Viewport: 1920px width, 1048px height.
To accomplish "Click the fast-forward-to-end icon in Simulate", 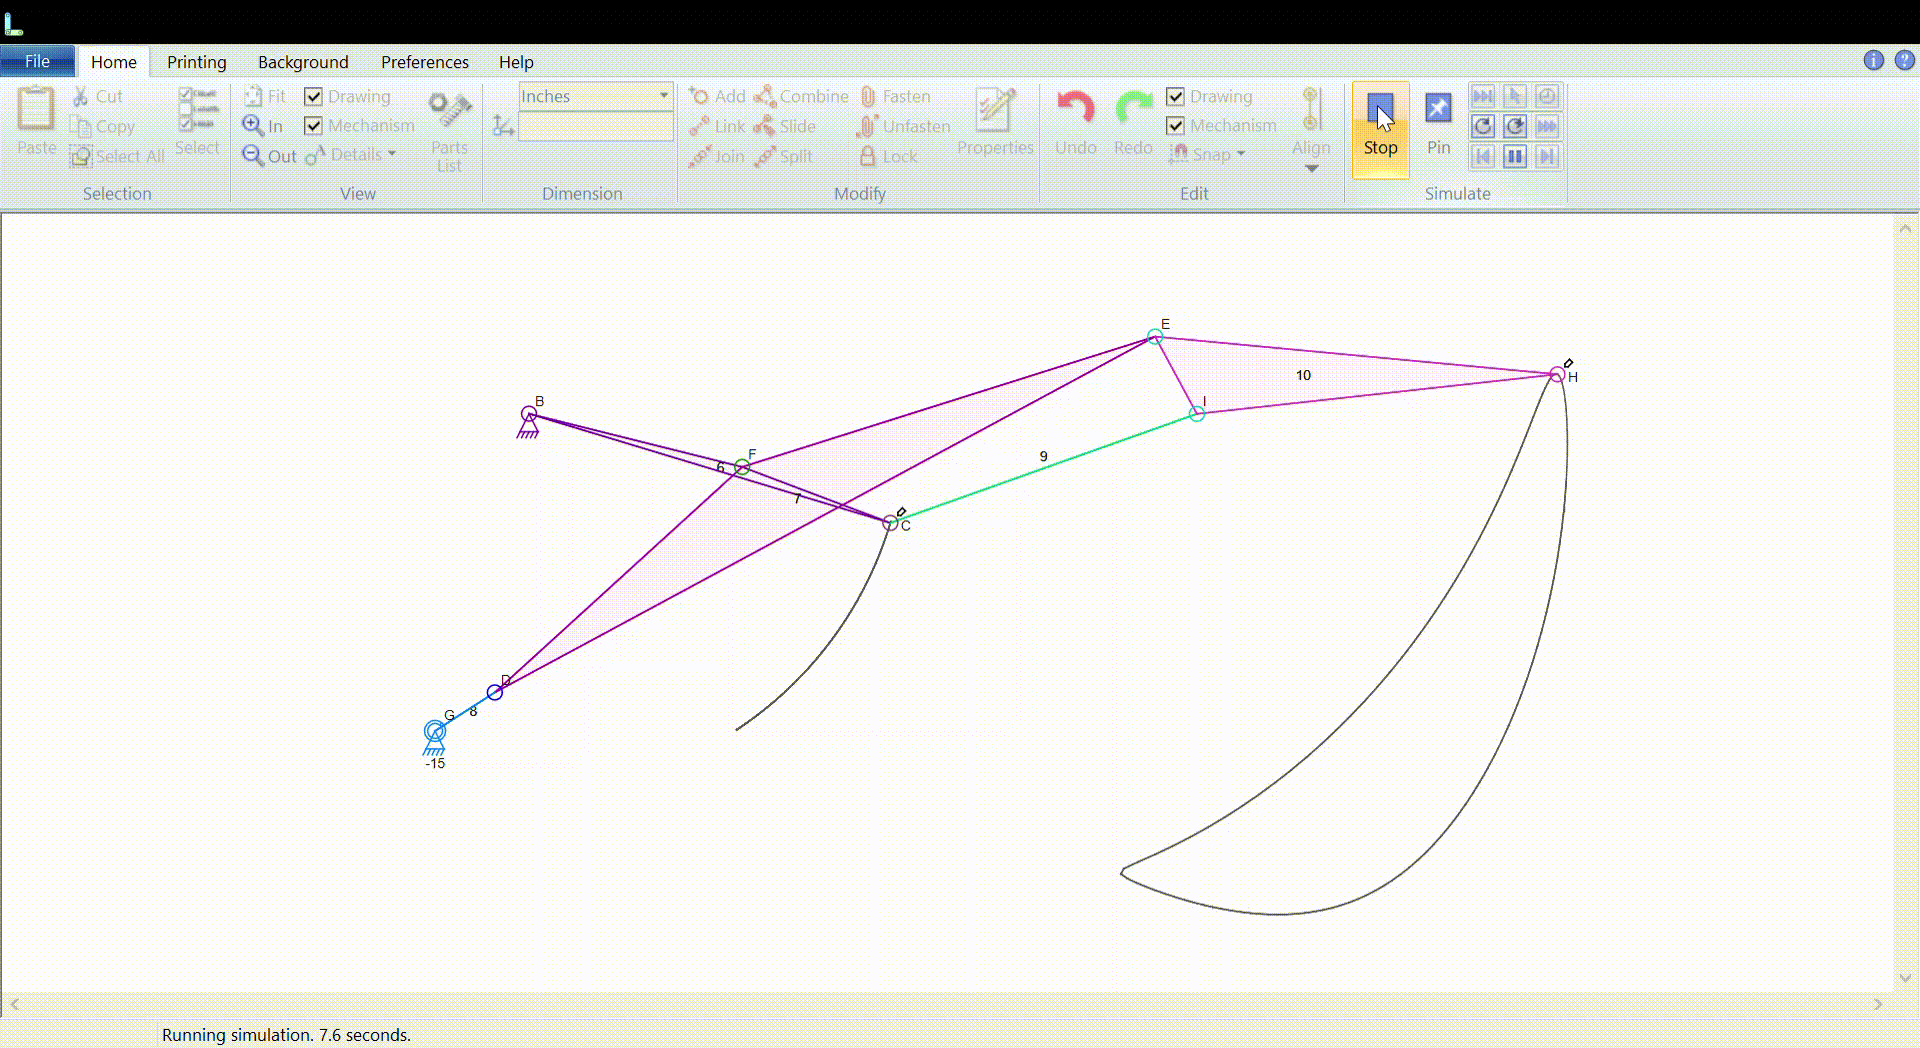I will click(1483, 96).
